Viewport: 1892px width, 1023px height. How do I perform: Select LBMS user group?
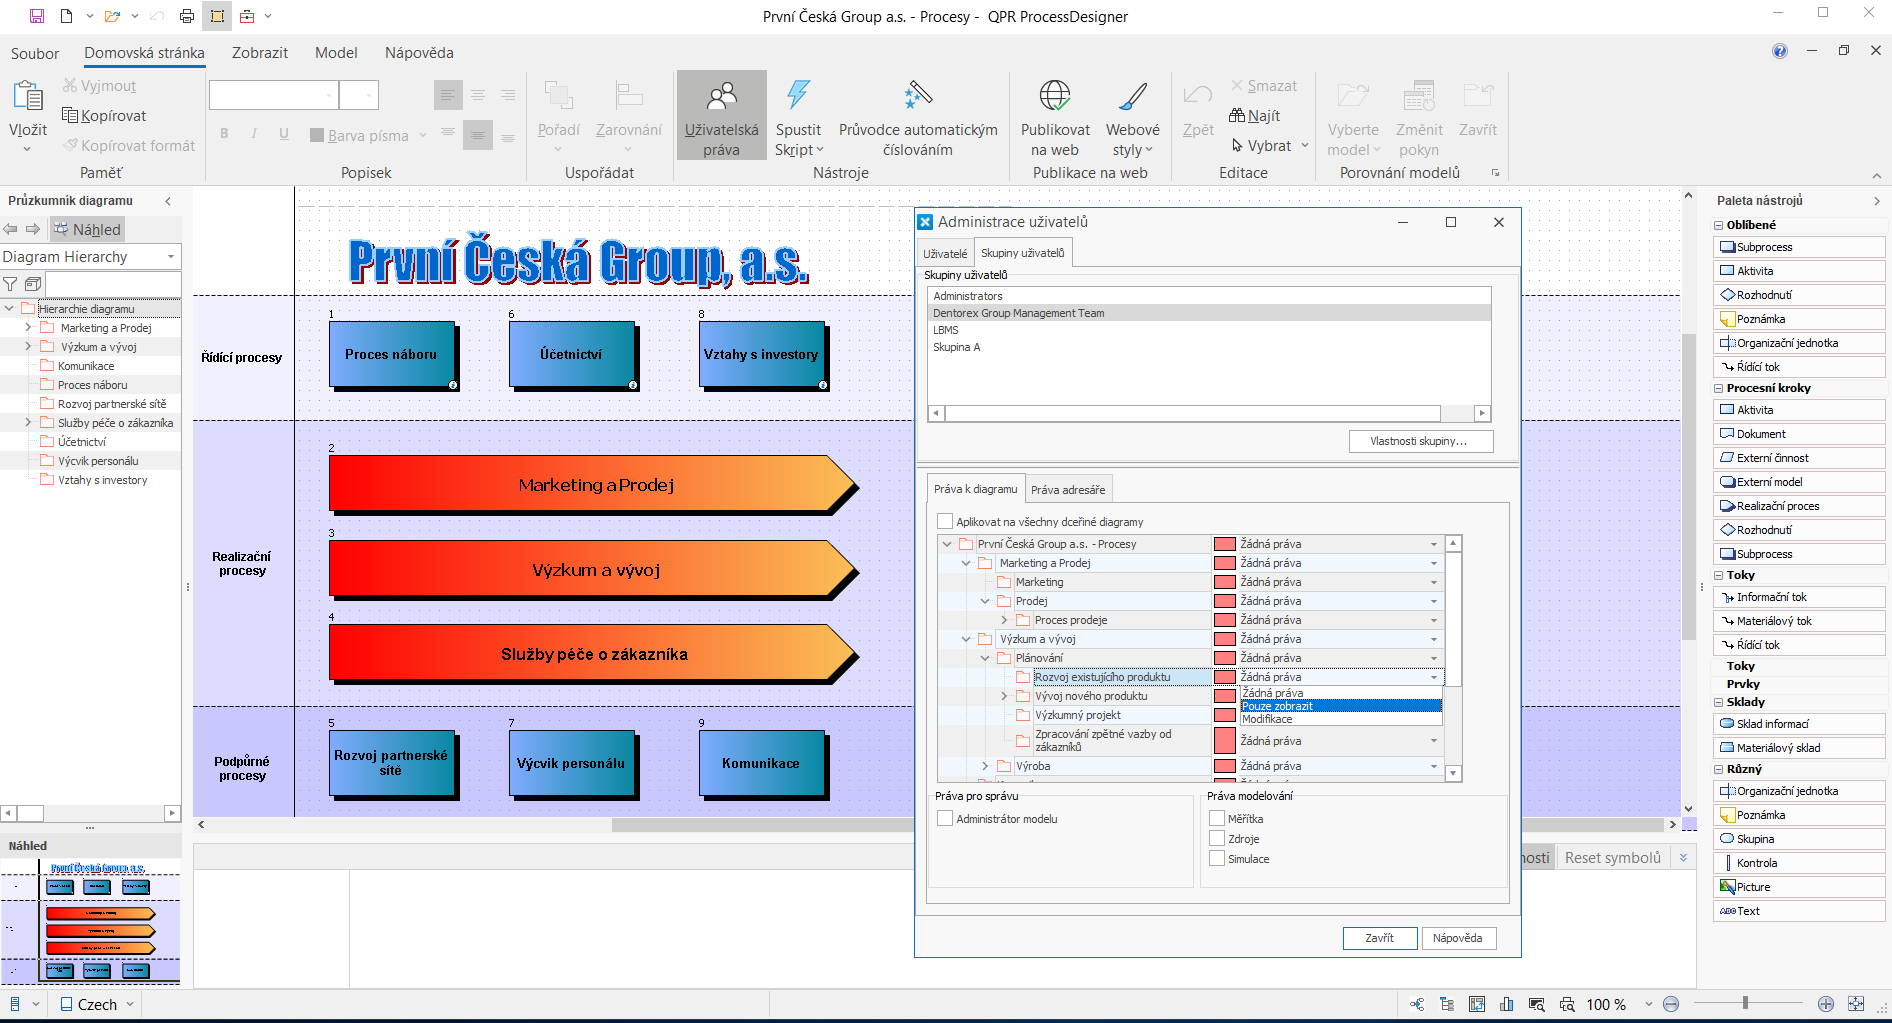coord(1209,330)
